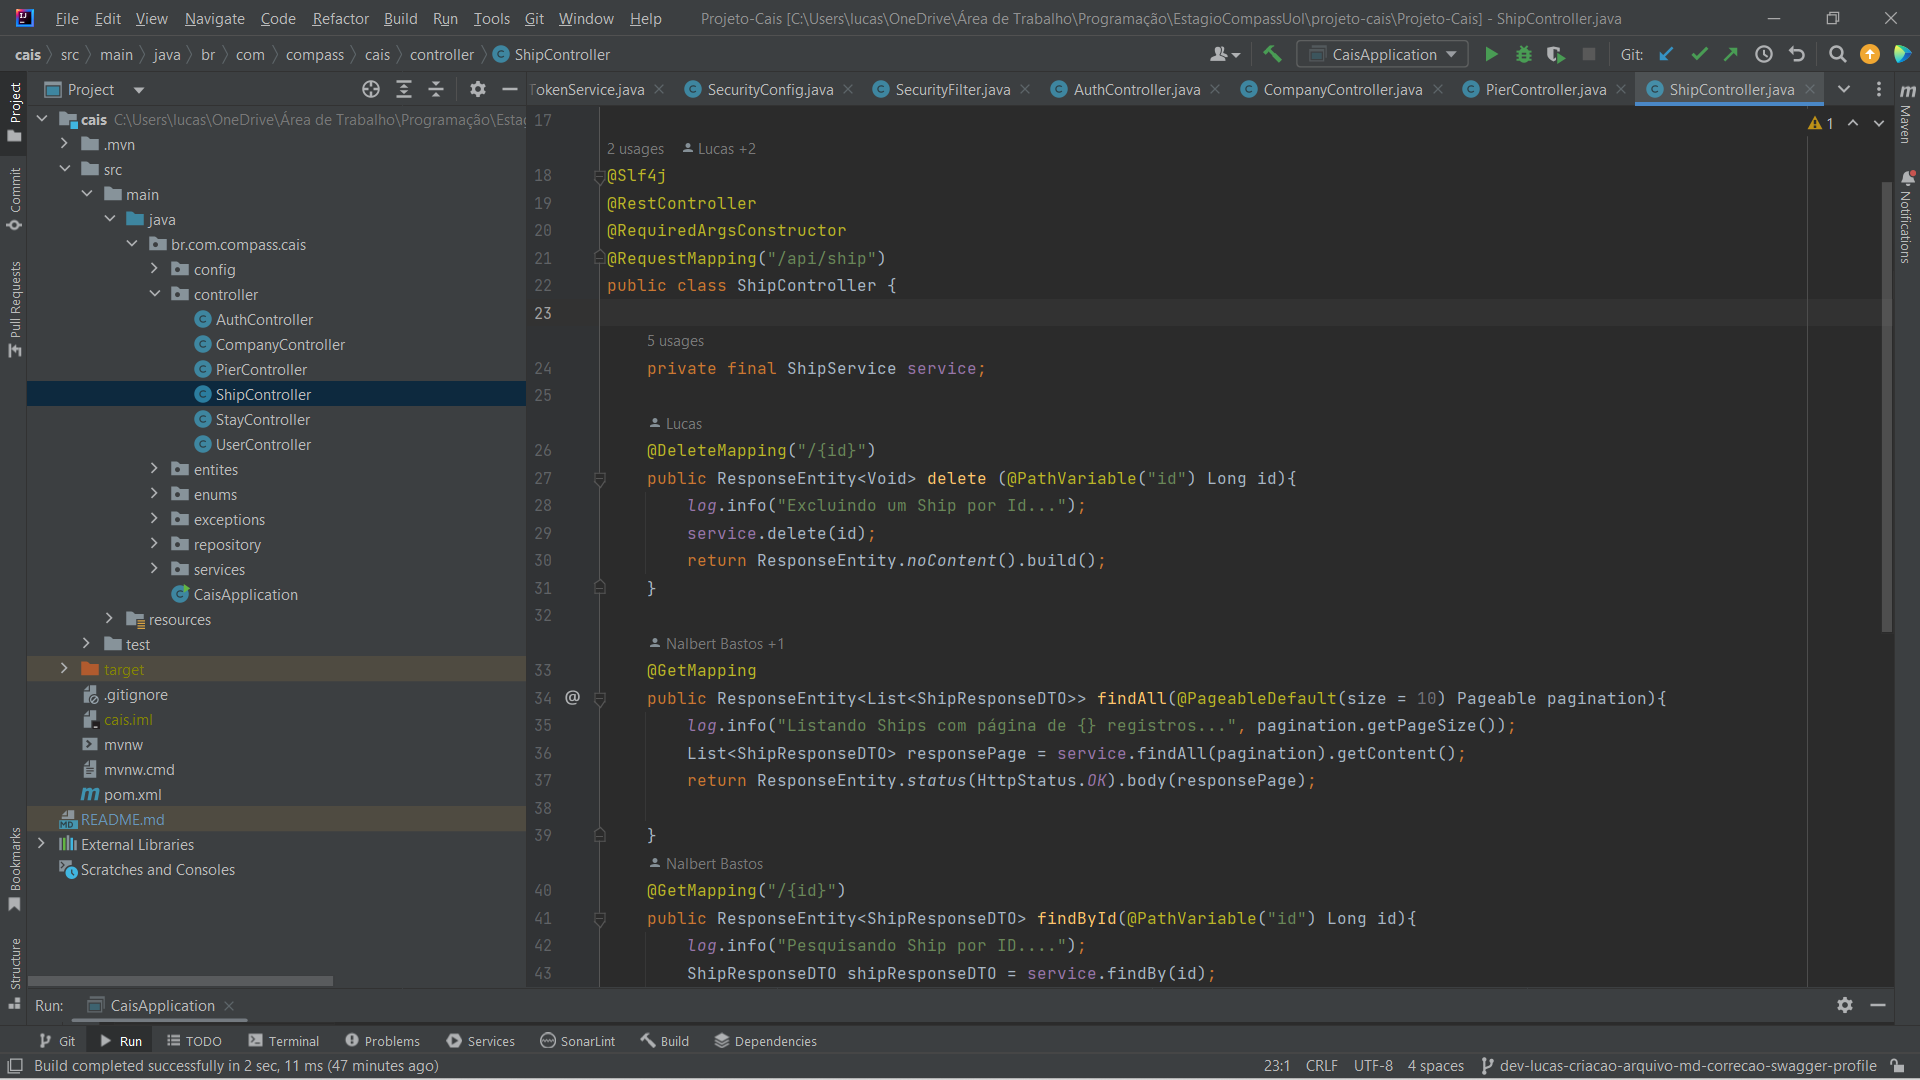This screenshot has height=1080, width=1920.
Task: Build project using the hammer icon
Action: click(1272, 55)
